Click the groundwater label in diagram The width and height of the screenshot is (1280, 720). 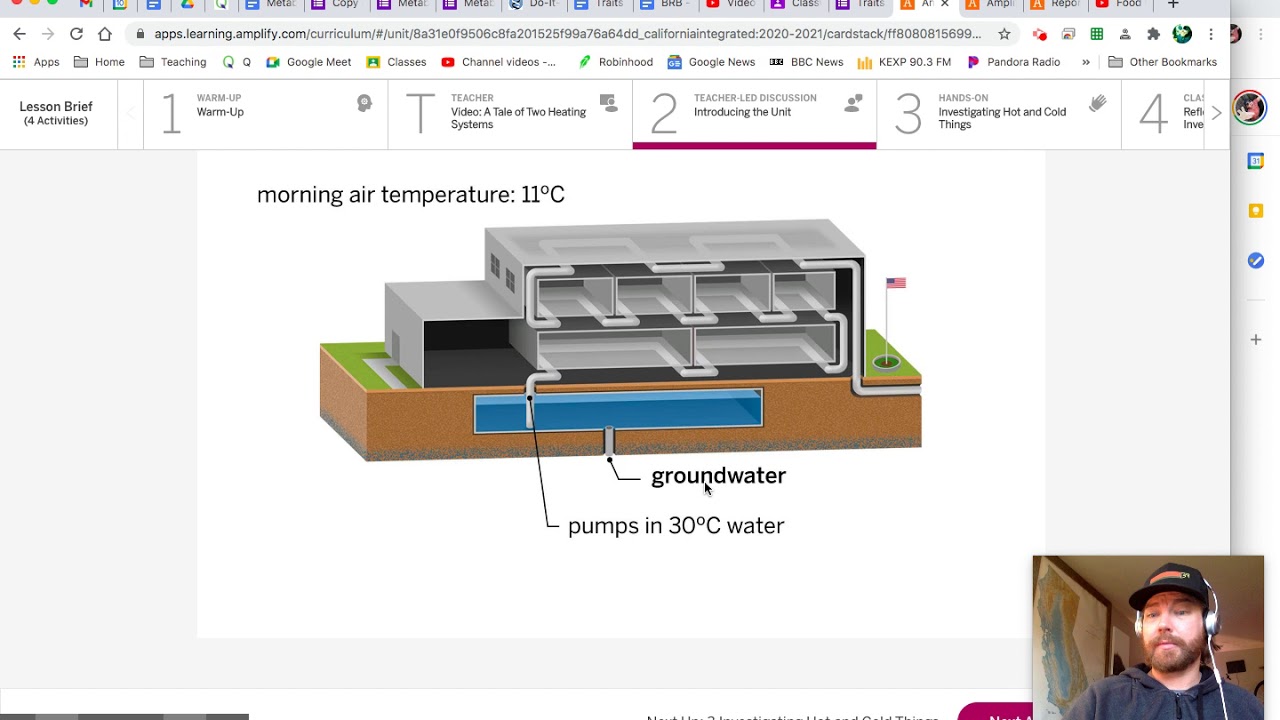[718, 476]
